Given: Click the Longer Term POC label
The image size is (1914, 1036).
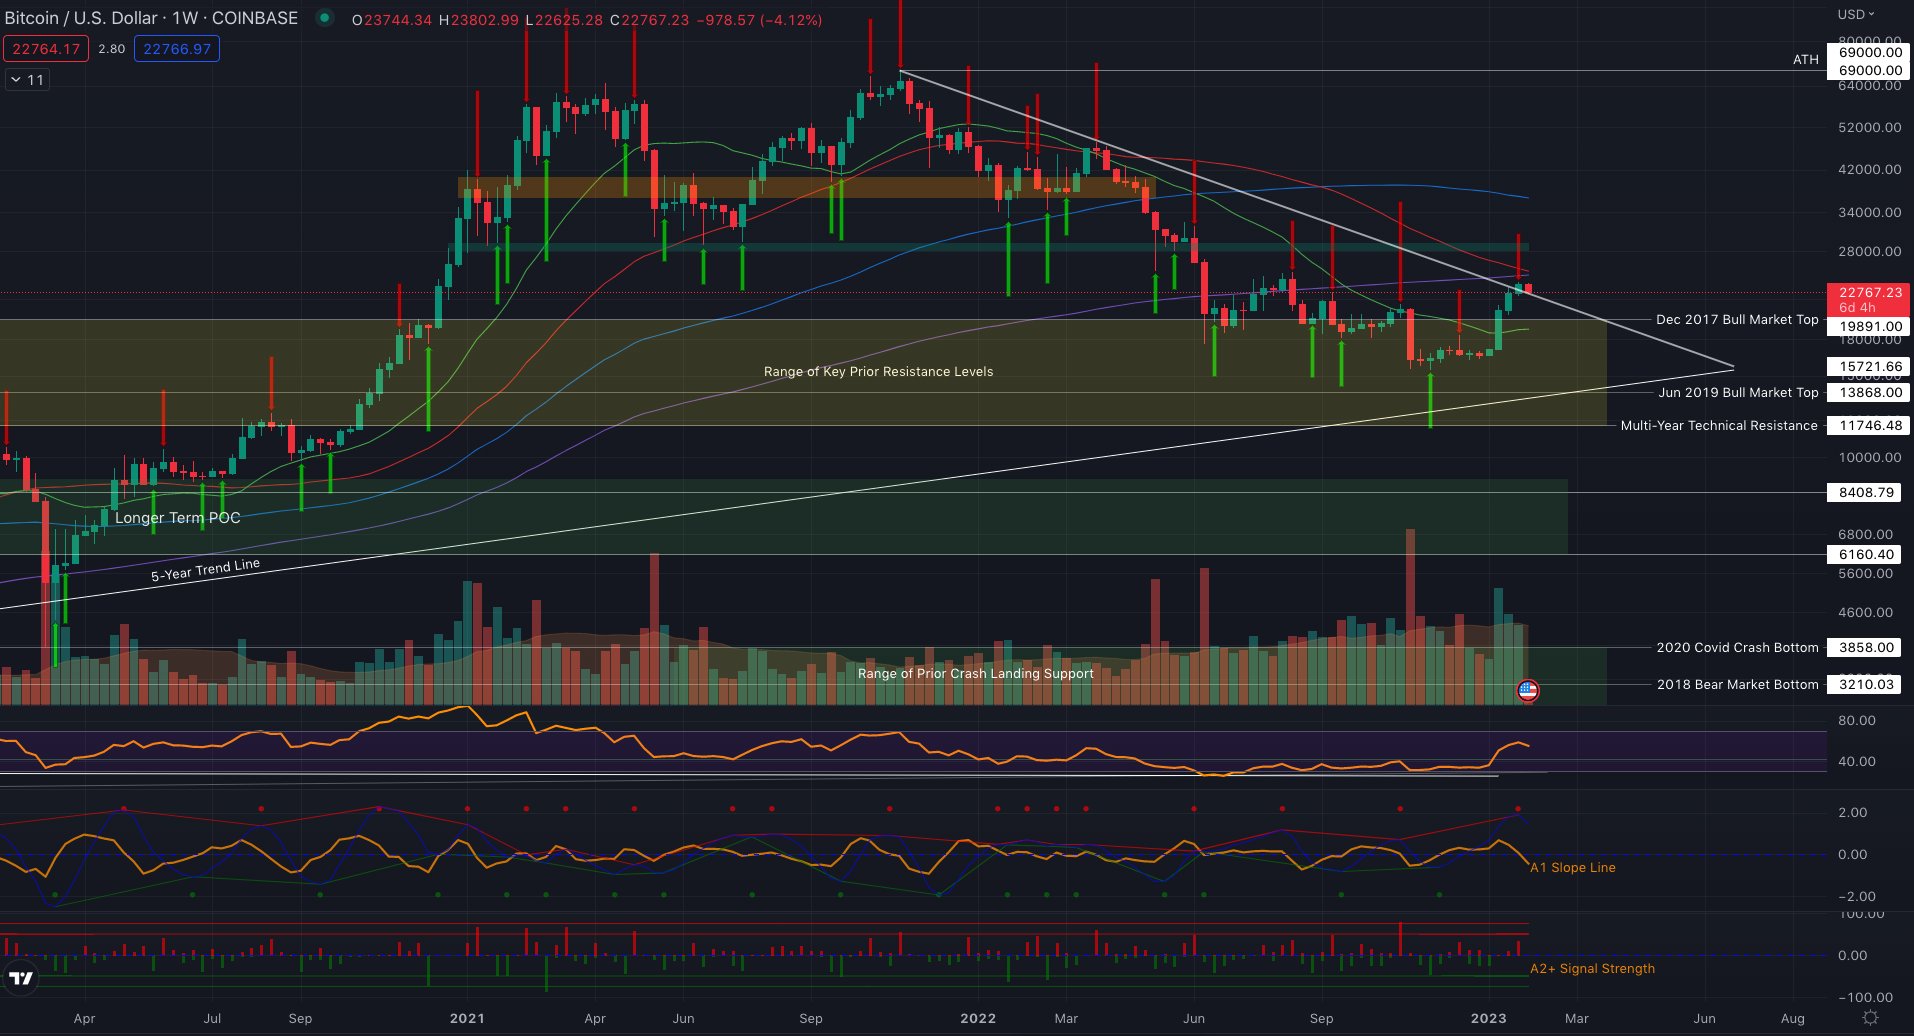Looking at the screenshot, I should click(178, 518).
